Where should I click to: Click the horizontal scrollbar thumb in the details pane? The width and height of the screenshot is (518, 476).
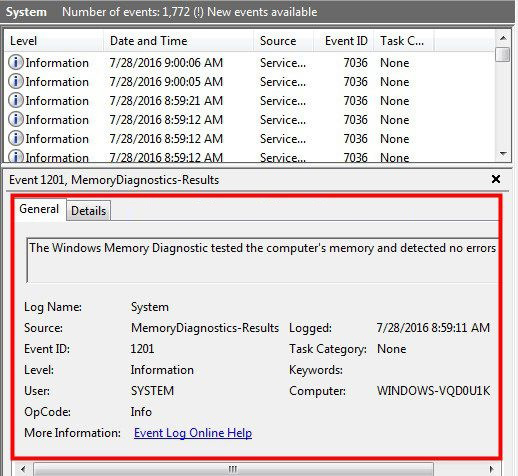233,469
